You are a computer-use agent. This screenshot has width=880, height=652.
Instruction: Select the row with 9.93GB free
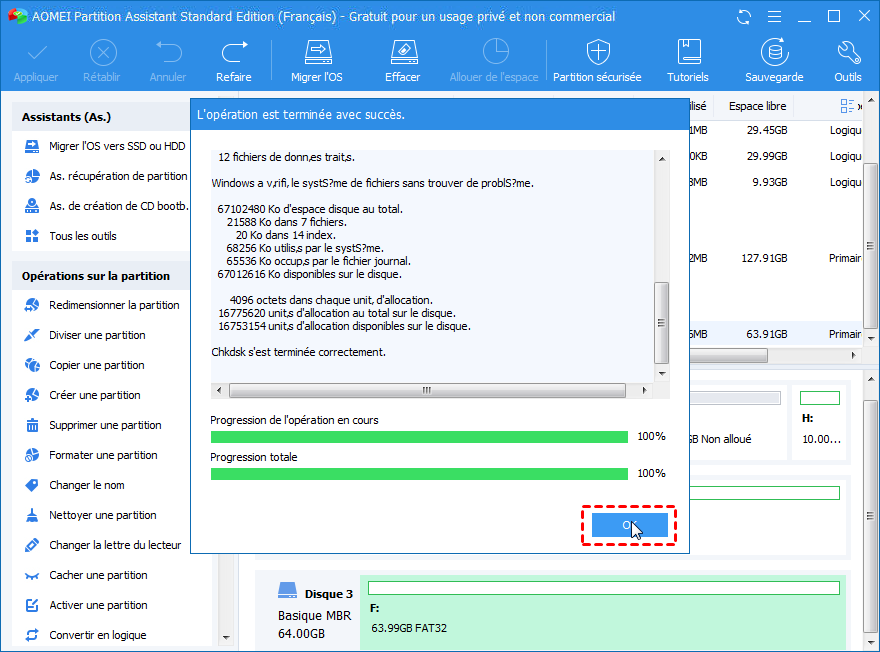(x=776, y=182)
